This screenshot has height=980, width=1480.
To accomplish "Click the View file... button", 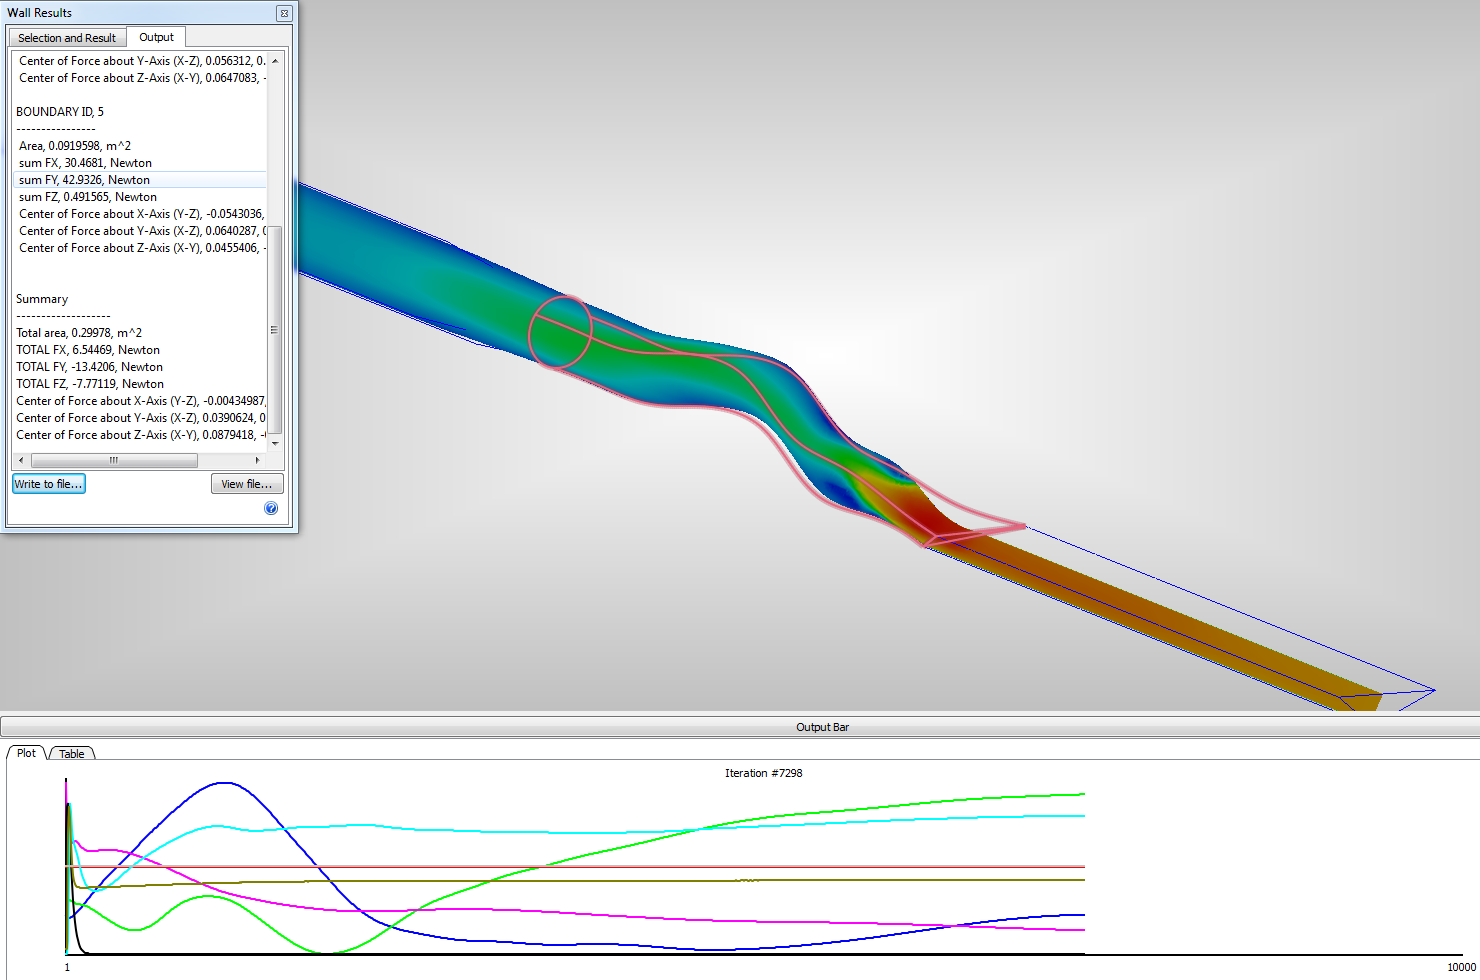I will (x=247, y=484).
